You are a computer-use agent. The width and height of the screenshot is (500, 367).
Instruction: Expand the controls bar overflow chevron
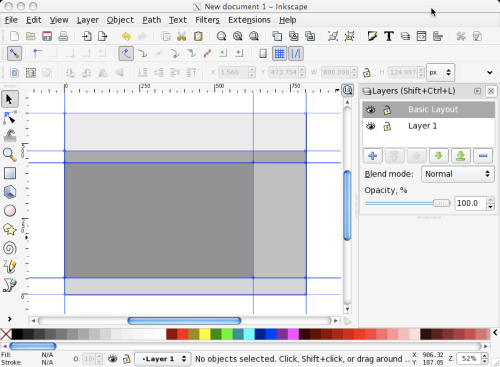490,72
